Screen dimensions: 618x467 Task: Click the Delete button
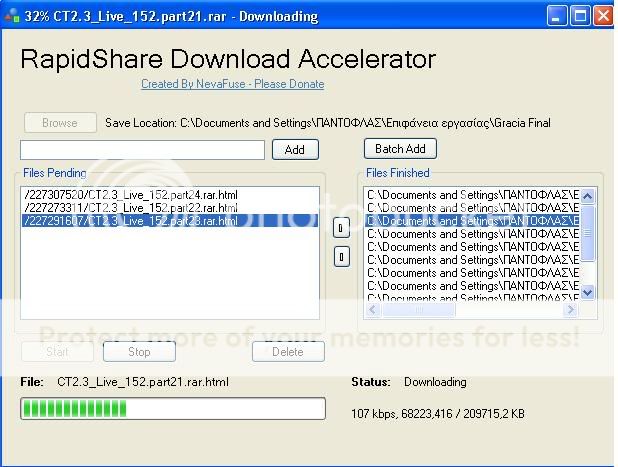coord(288,352)
